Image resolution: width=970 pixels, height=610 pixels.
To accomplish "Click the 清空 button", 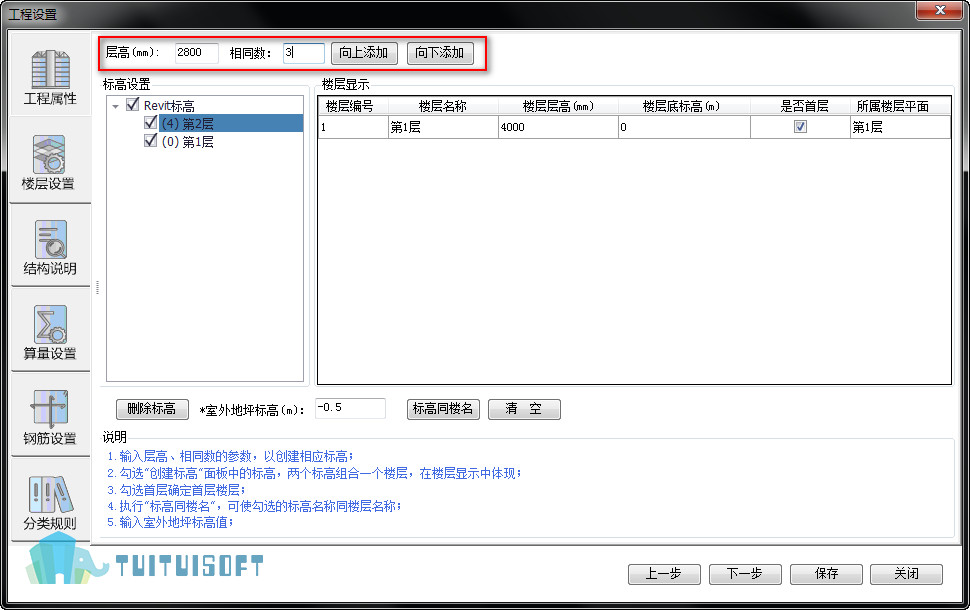I will pyautogui.click(x=524, y=409).
